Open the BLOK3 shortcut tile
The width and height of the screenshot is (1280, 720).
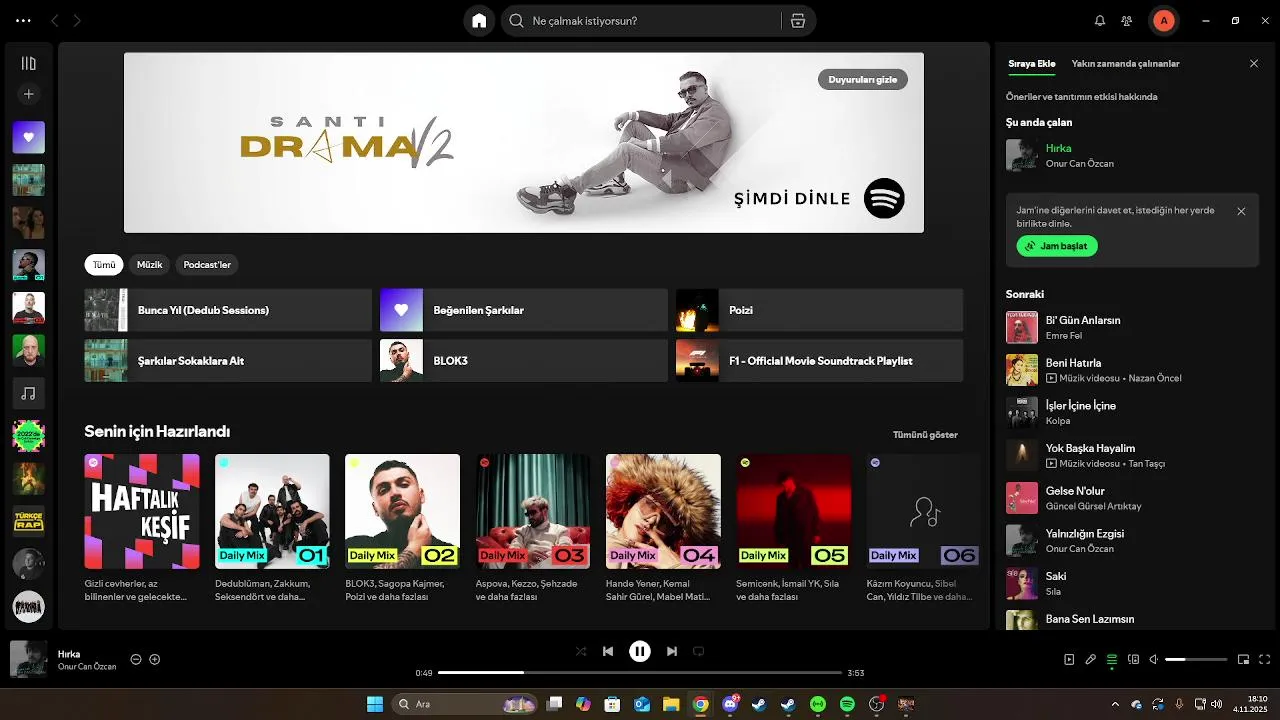click(x=523, y=360)
